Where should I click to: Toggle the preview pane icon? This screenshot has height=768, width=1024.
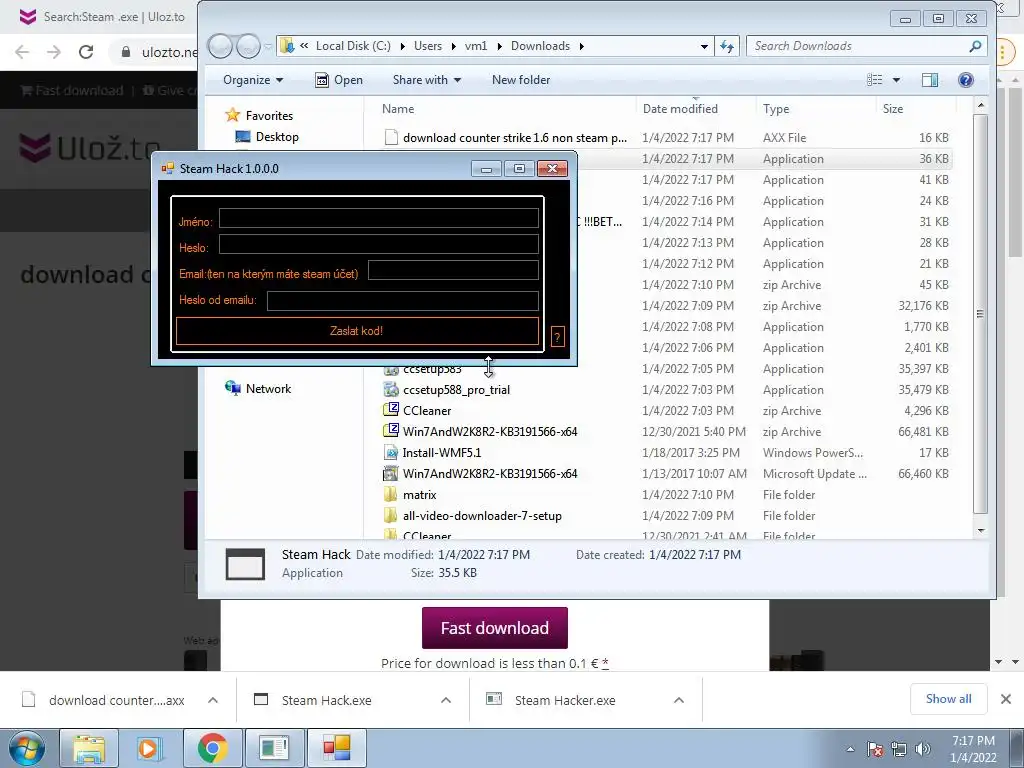tap(930, 80)
